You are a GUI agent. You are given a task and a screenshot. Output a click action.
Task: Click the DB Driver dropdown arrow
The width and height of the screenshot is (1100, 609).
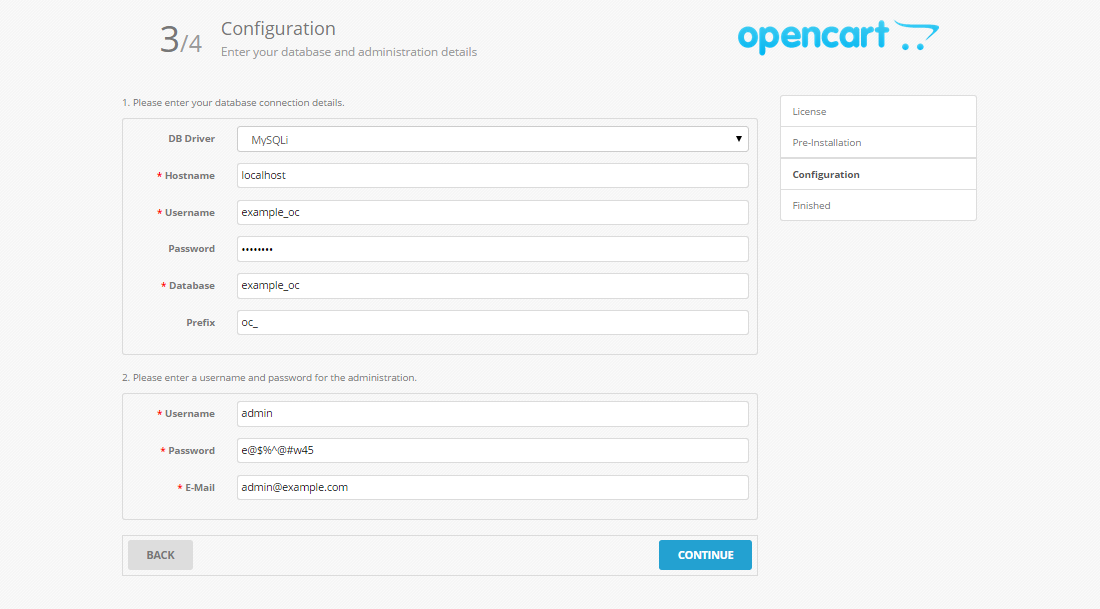coord(738,138)
